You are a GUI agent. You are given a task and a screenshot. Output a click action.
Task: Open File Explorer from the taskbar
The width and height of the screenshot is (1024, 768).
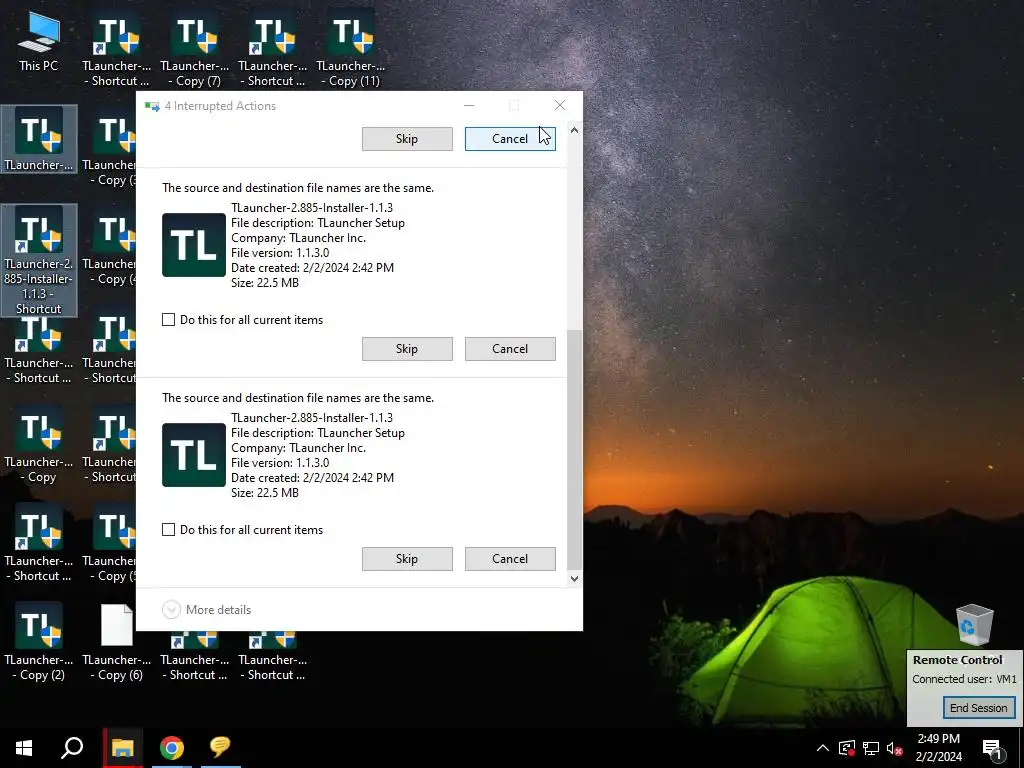pyautogui.click(x=122, y=748)
